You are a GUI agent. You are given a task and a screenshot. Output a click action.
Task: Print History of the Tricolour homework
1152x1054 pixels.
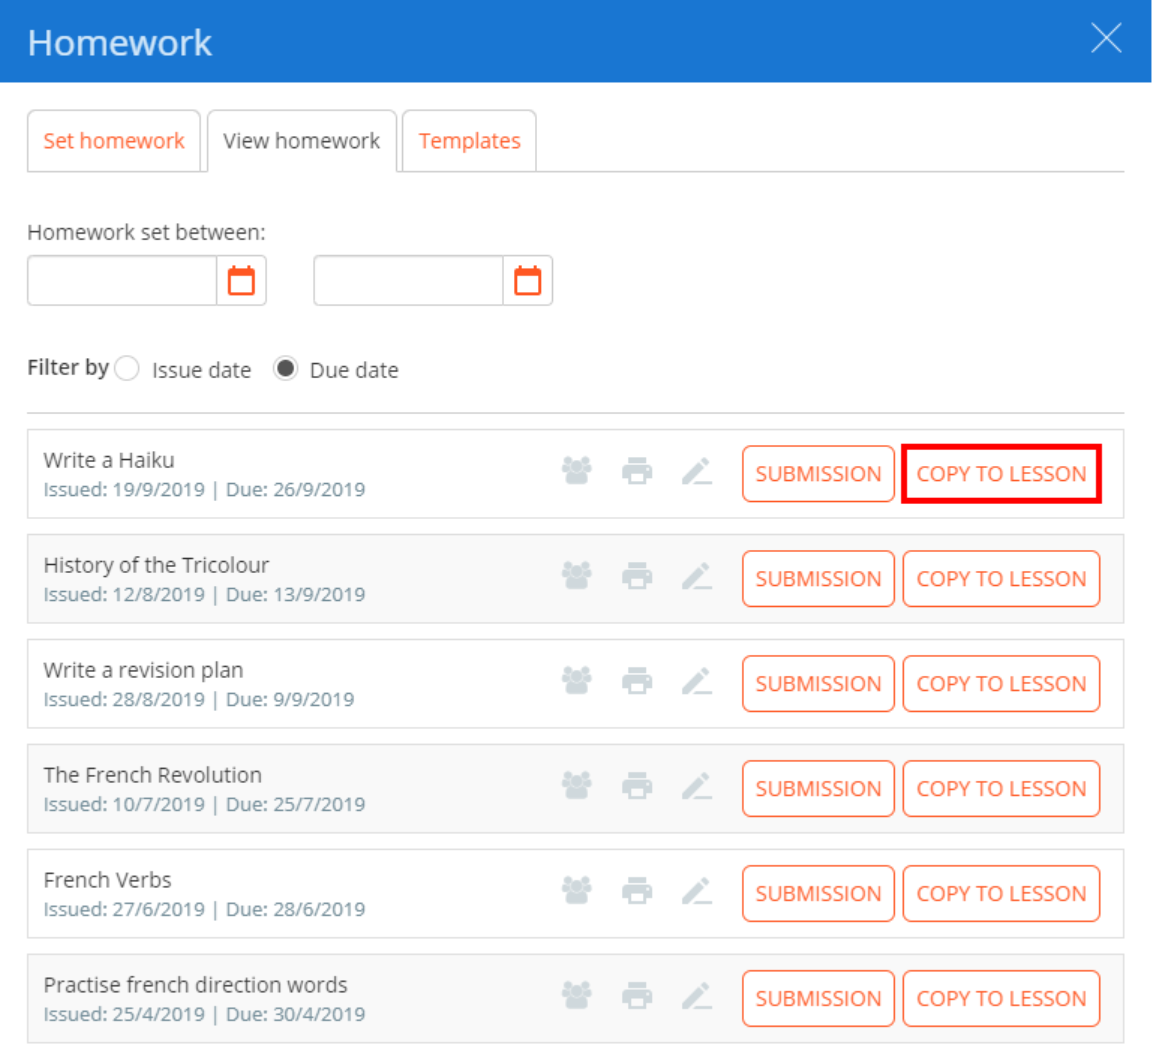click(x=637, y=576)
